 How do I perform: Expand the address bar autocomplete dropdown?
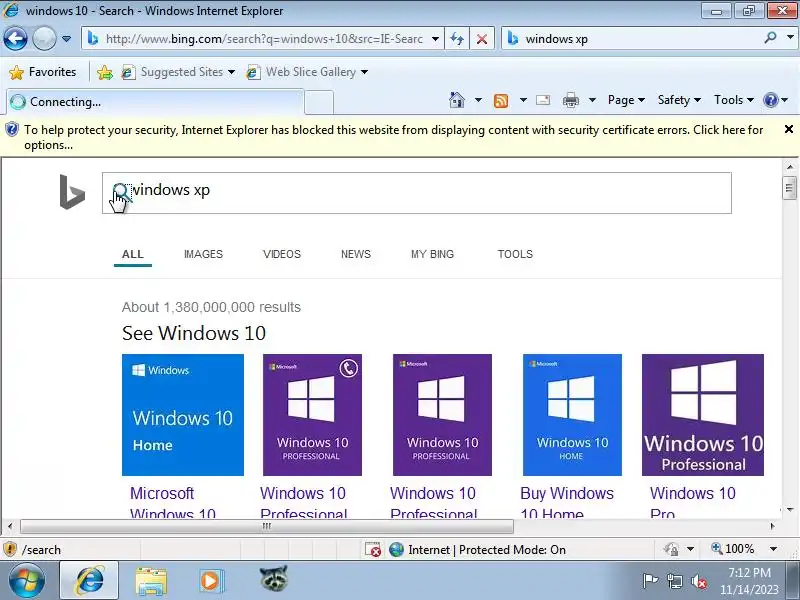[435, 39]
